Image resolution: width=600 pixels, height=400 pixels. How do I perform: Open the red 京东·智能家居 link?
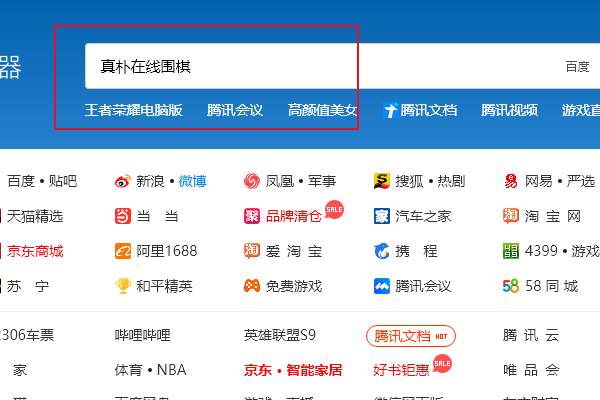(x=293, y=370)
